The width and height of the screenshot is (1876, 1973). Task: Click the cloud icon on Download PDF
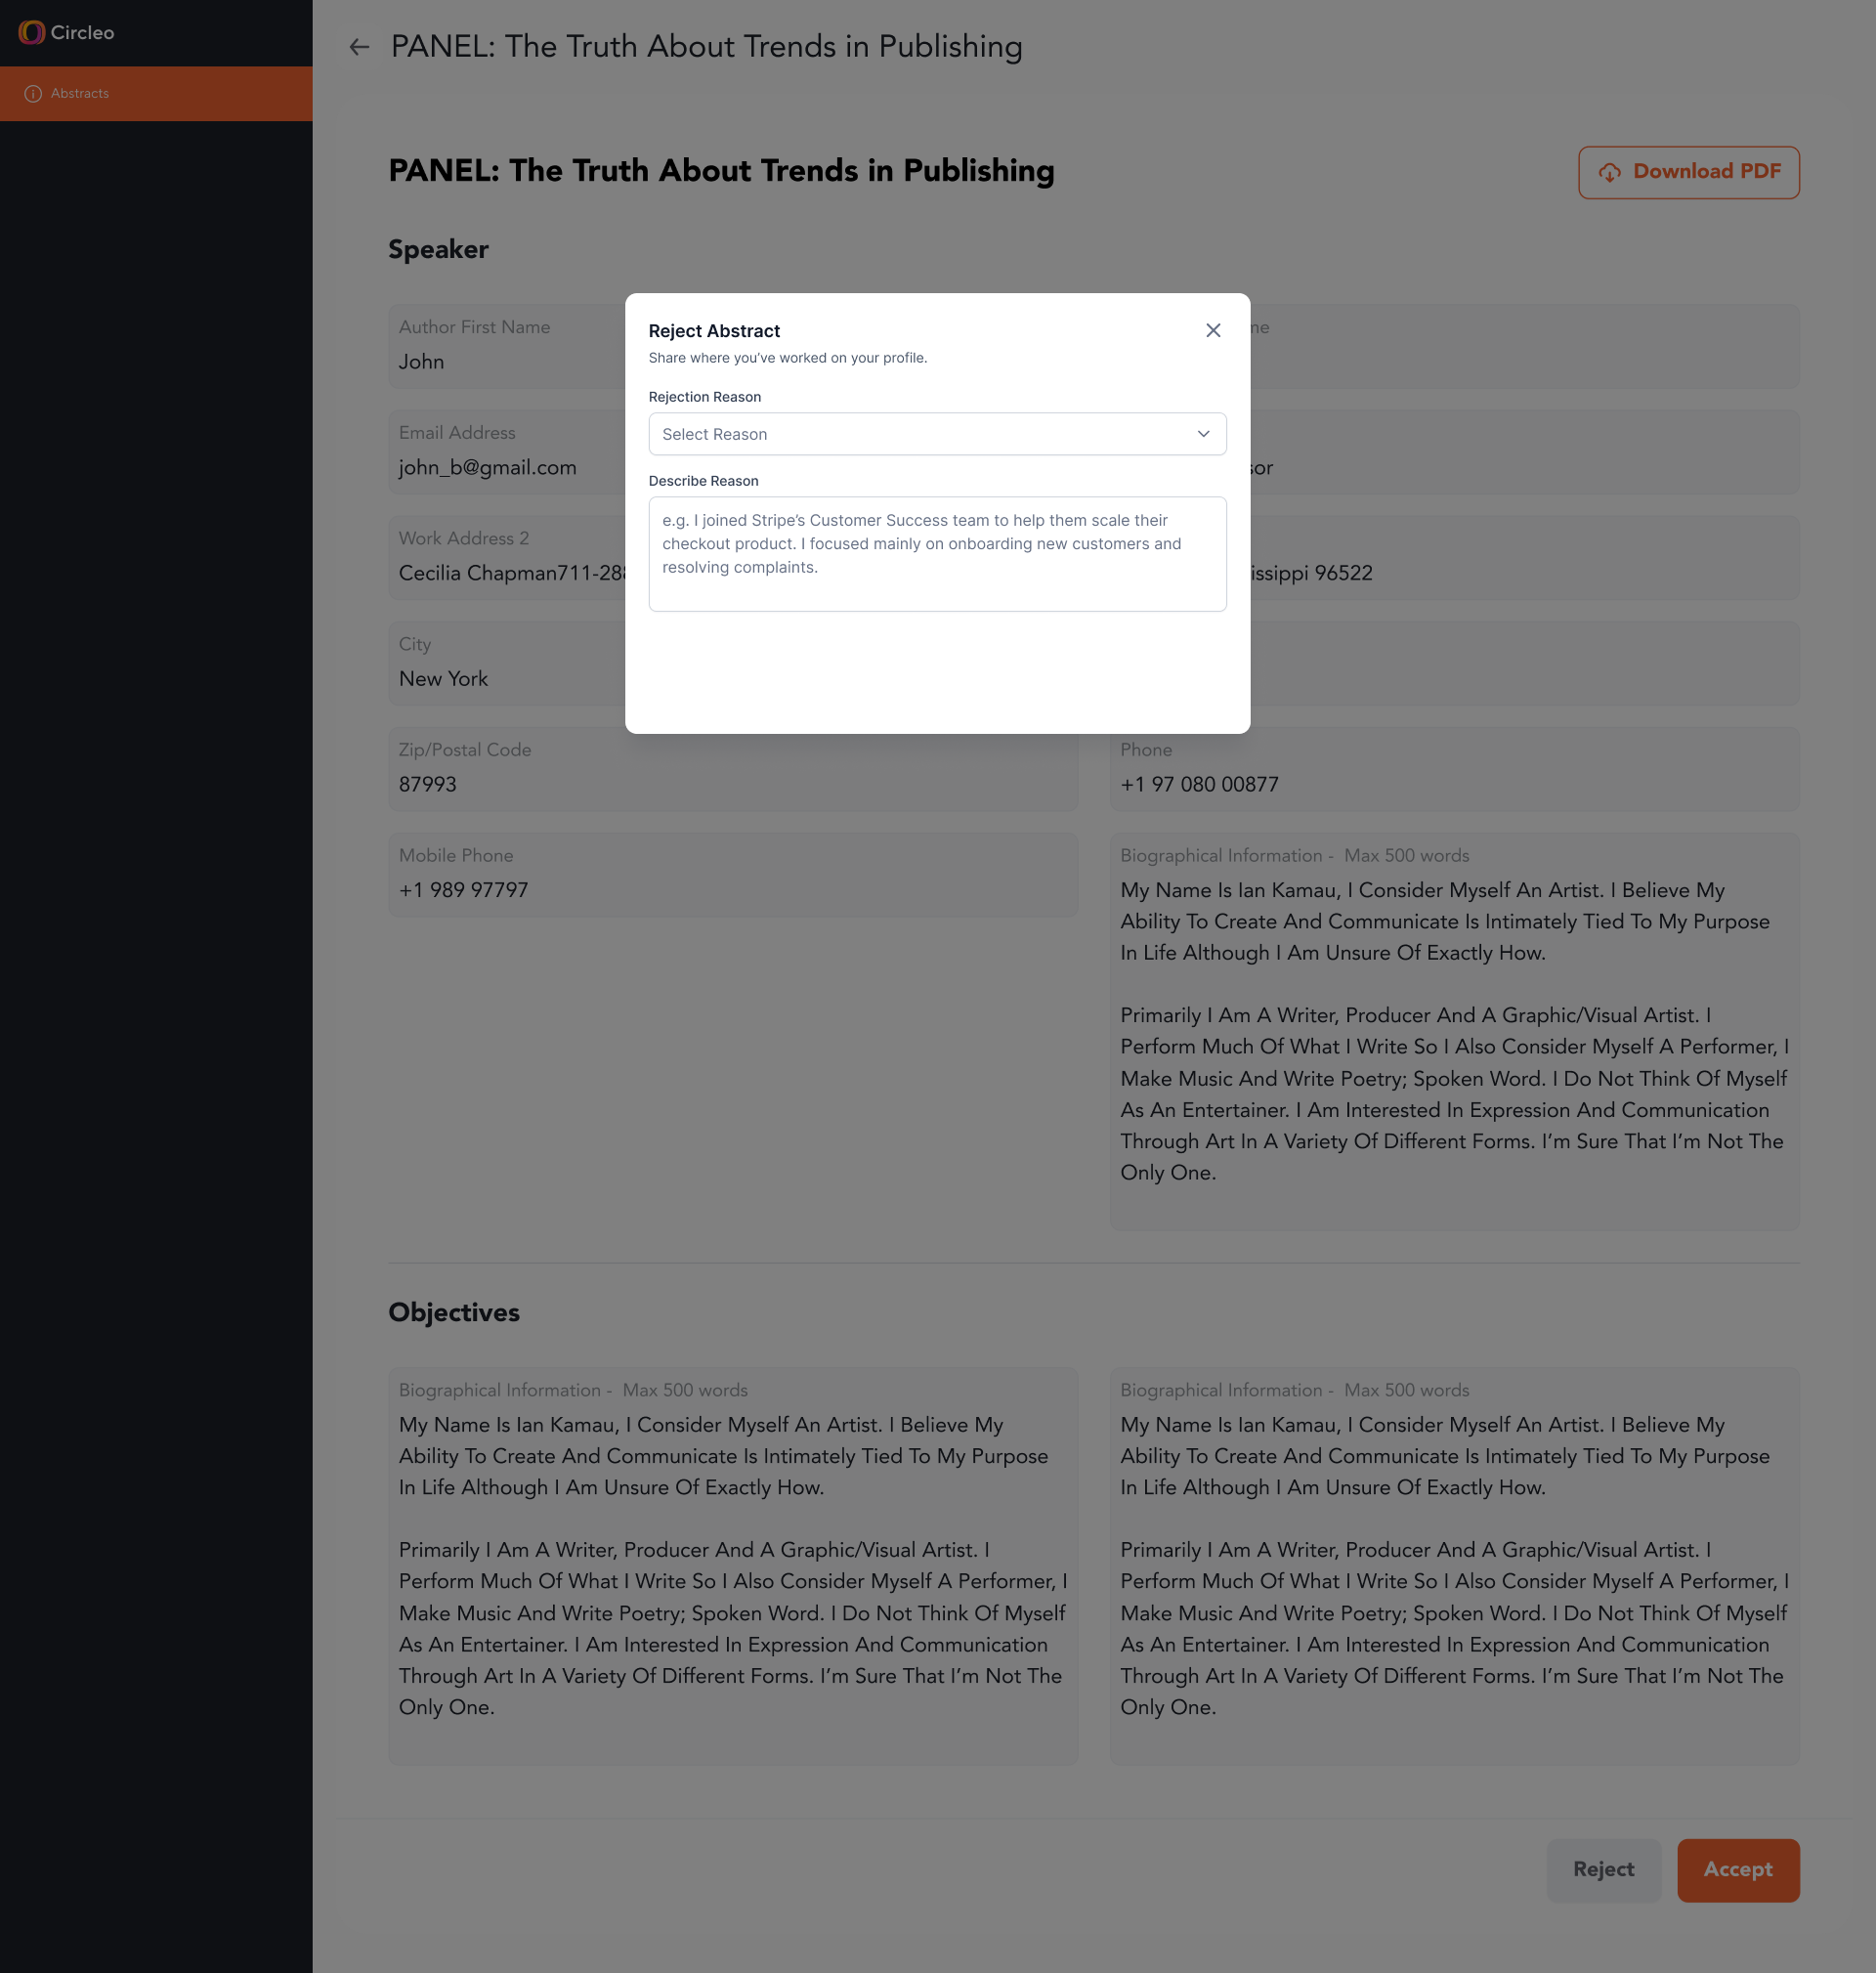tap(1609, 173)
